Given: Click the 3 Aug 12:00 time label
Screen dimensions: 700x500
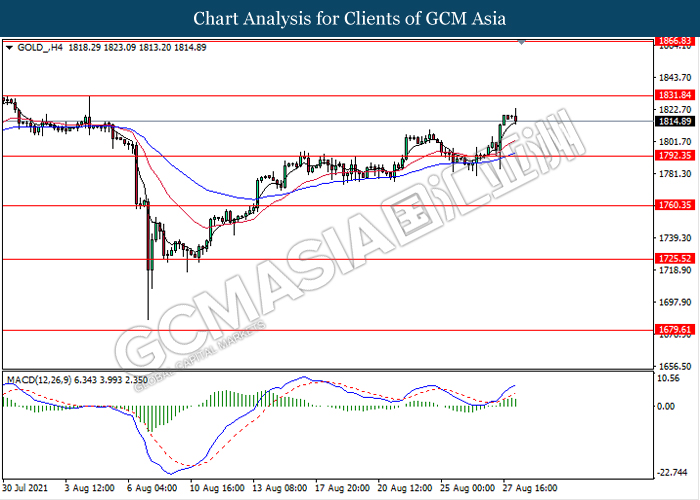Looking at the screenshot, I should [89, 488].
